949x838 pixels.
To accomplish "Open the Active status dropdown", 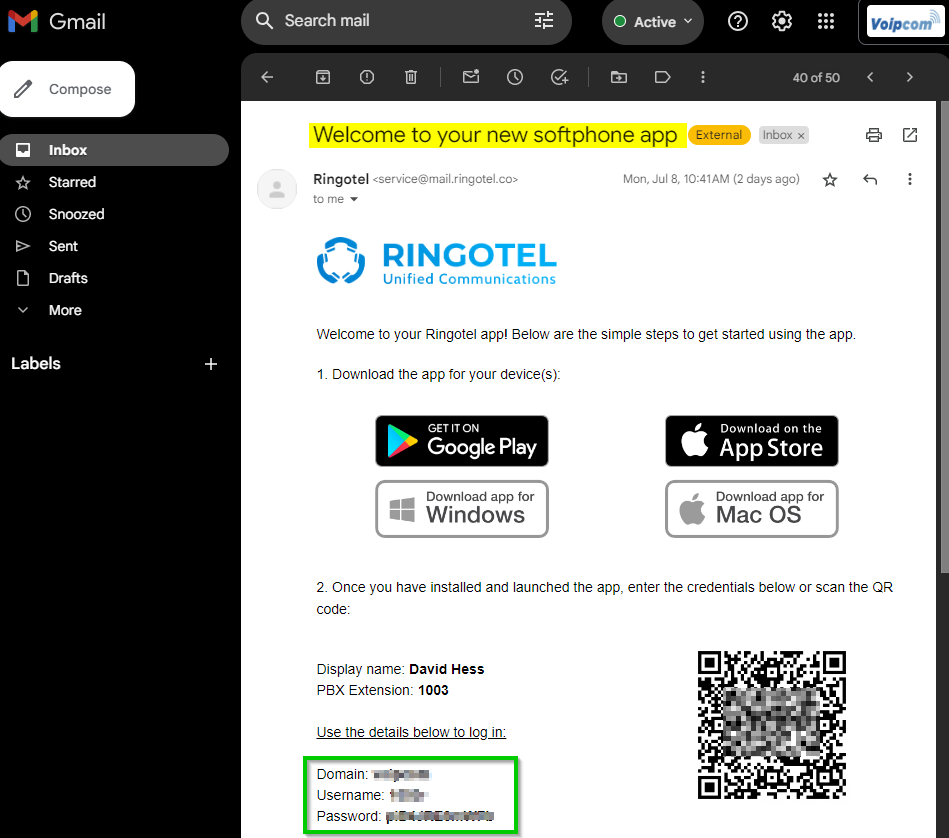I will tap(652, 22).
